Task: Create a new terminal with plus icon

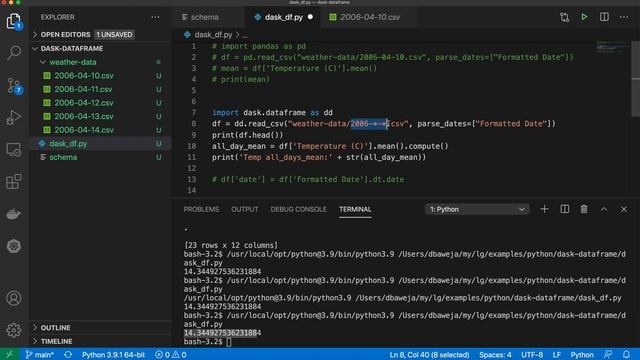Action: click(544, 209)
